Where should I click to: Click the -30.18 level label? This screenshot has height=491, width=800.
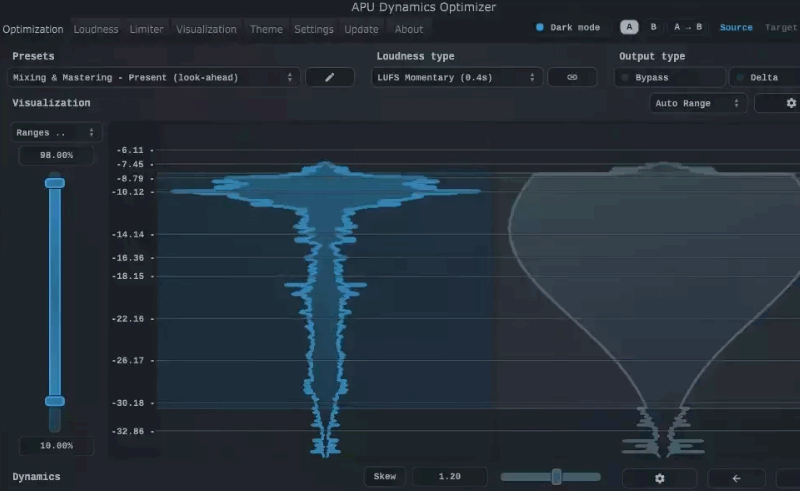coord(128,403)
